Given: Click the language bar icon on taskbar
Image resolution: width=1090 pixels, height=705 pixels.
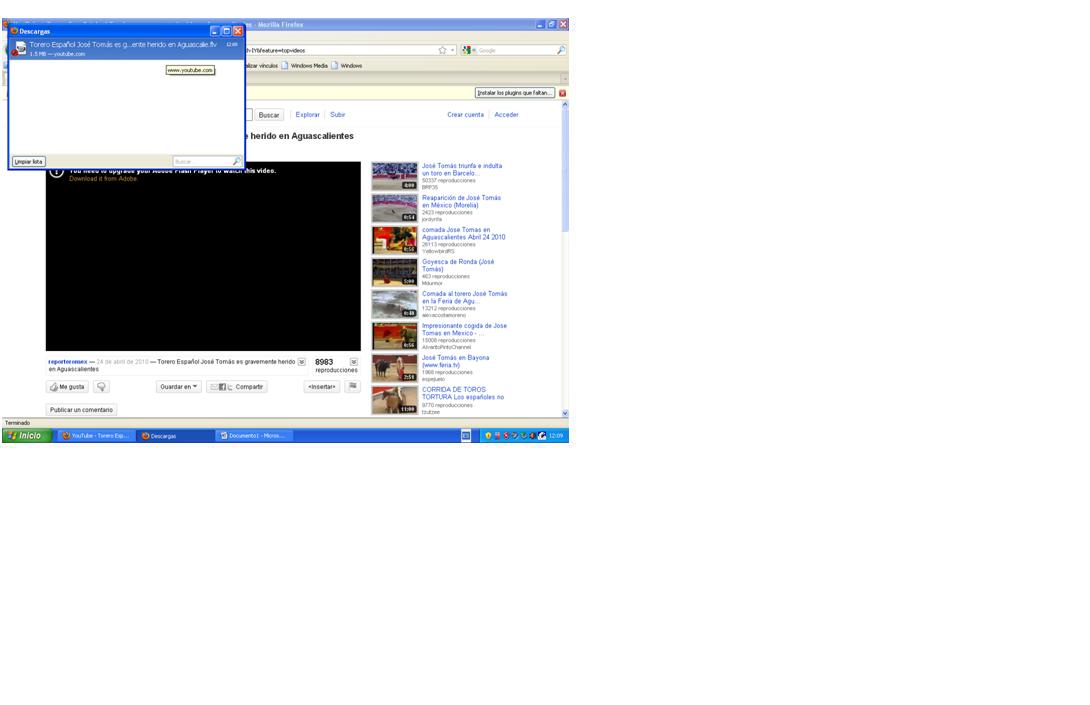Looking at the screenshot, I should pos(466,435).
